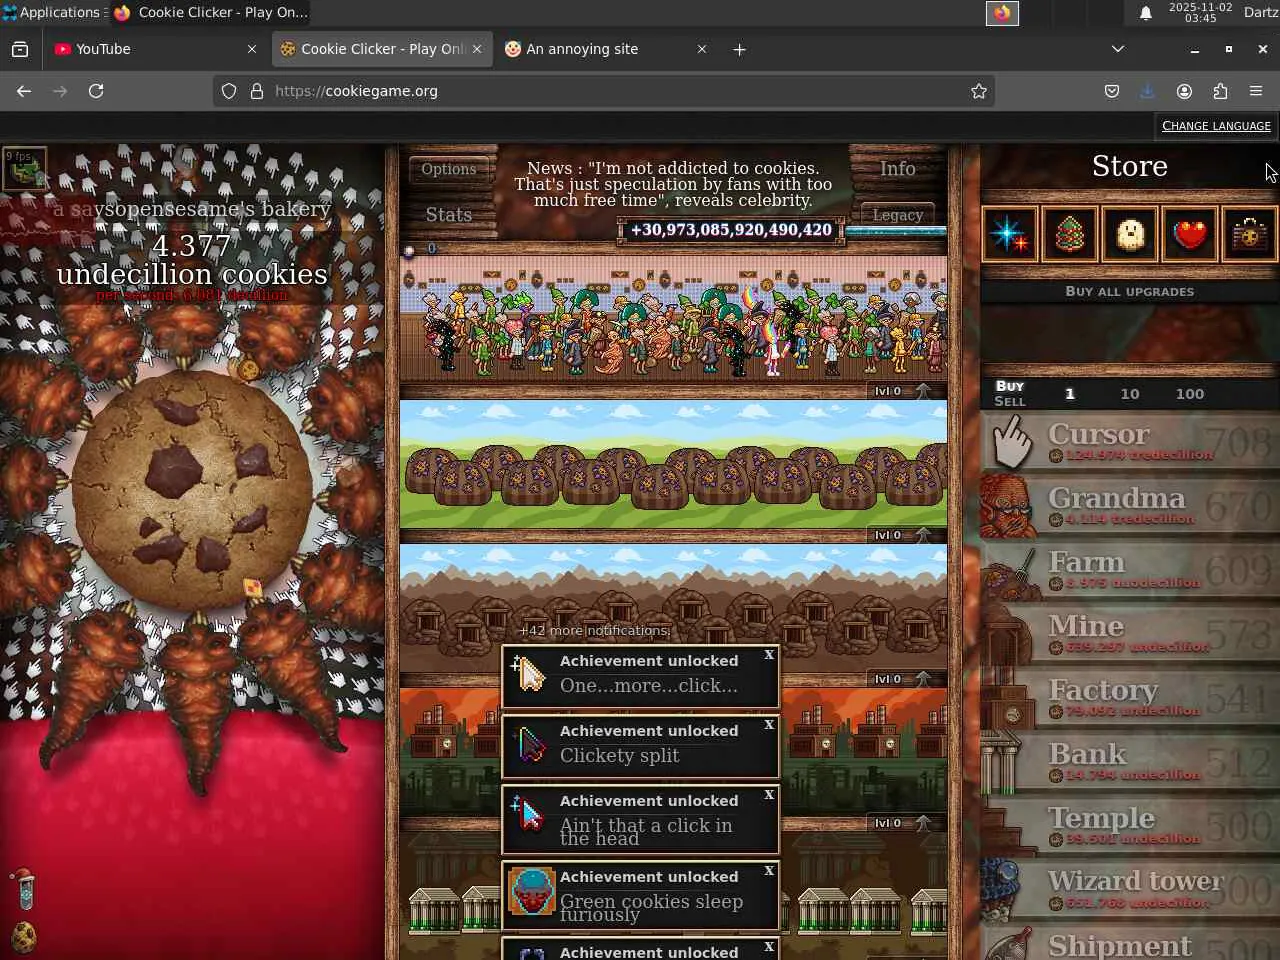Level up the Grandma building row
The width and height of the screenshot is (1280, 960).
click(x=903, y=391)
